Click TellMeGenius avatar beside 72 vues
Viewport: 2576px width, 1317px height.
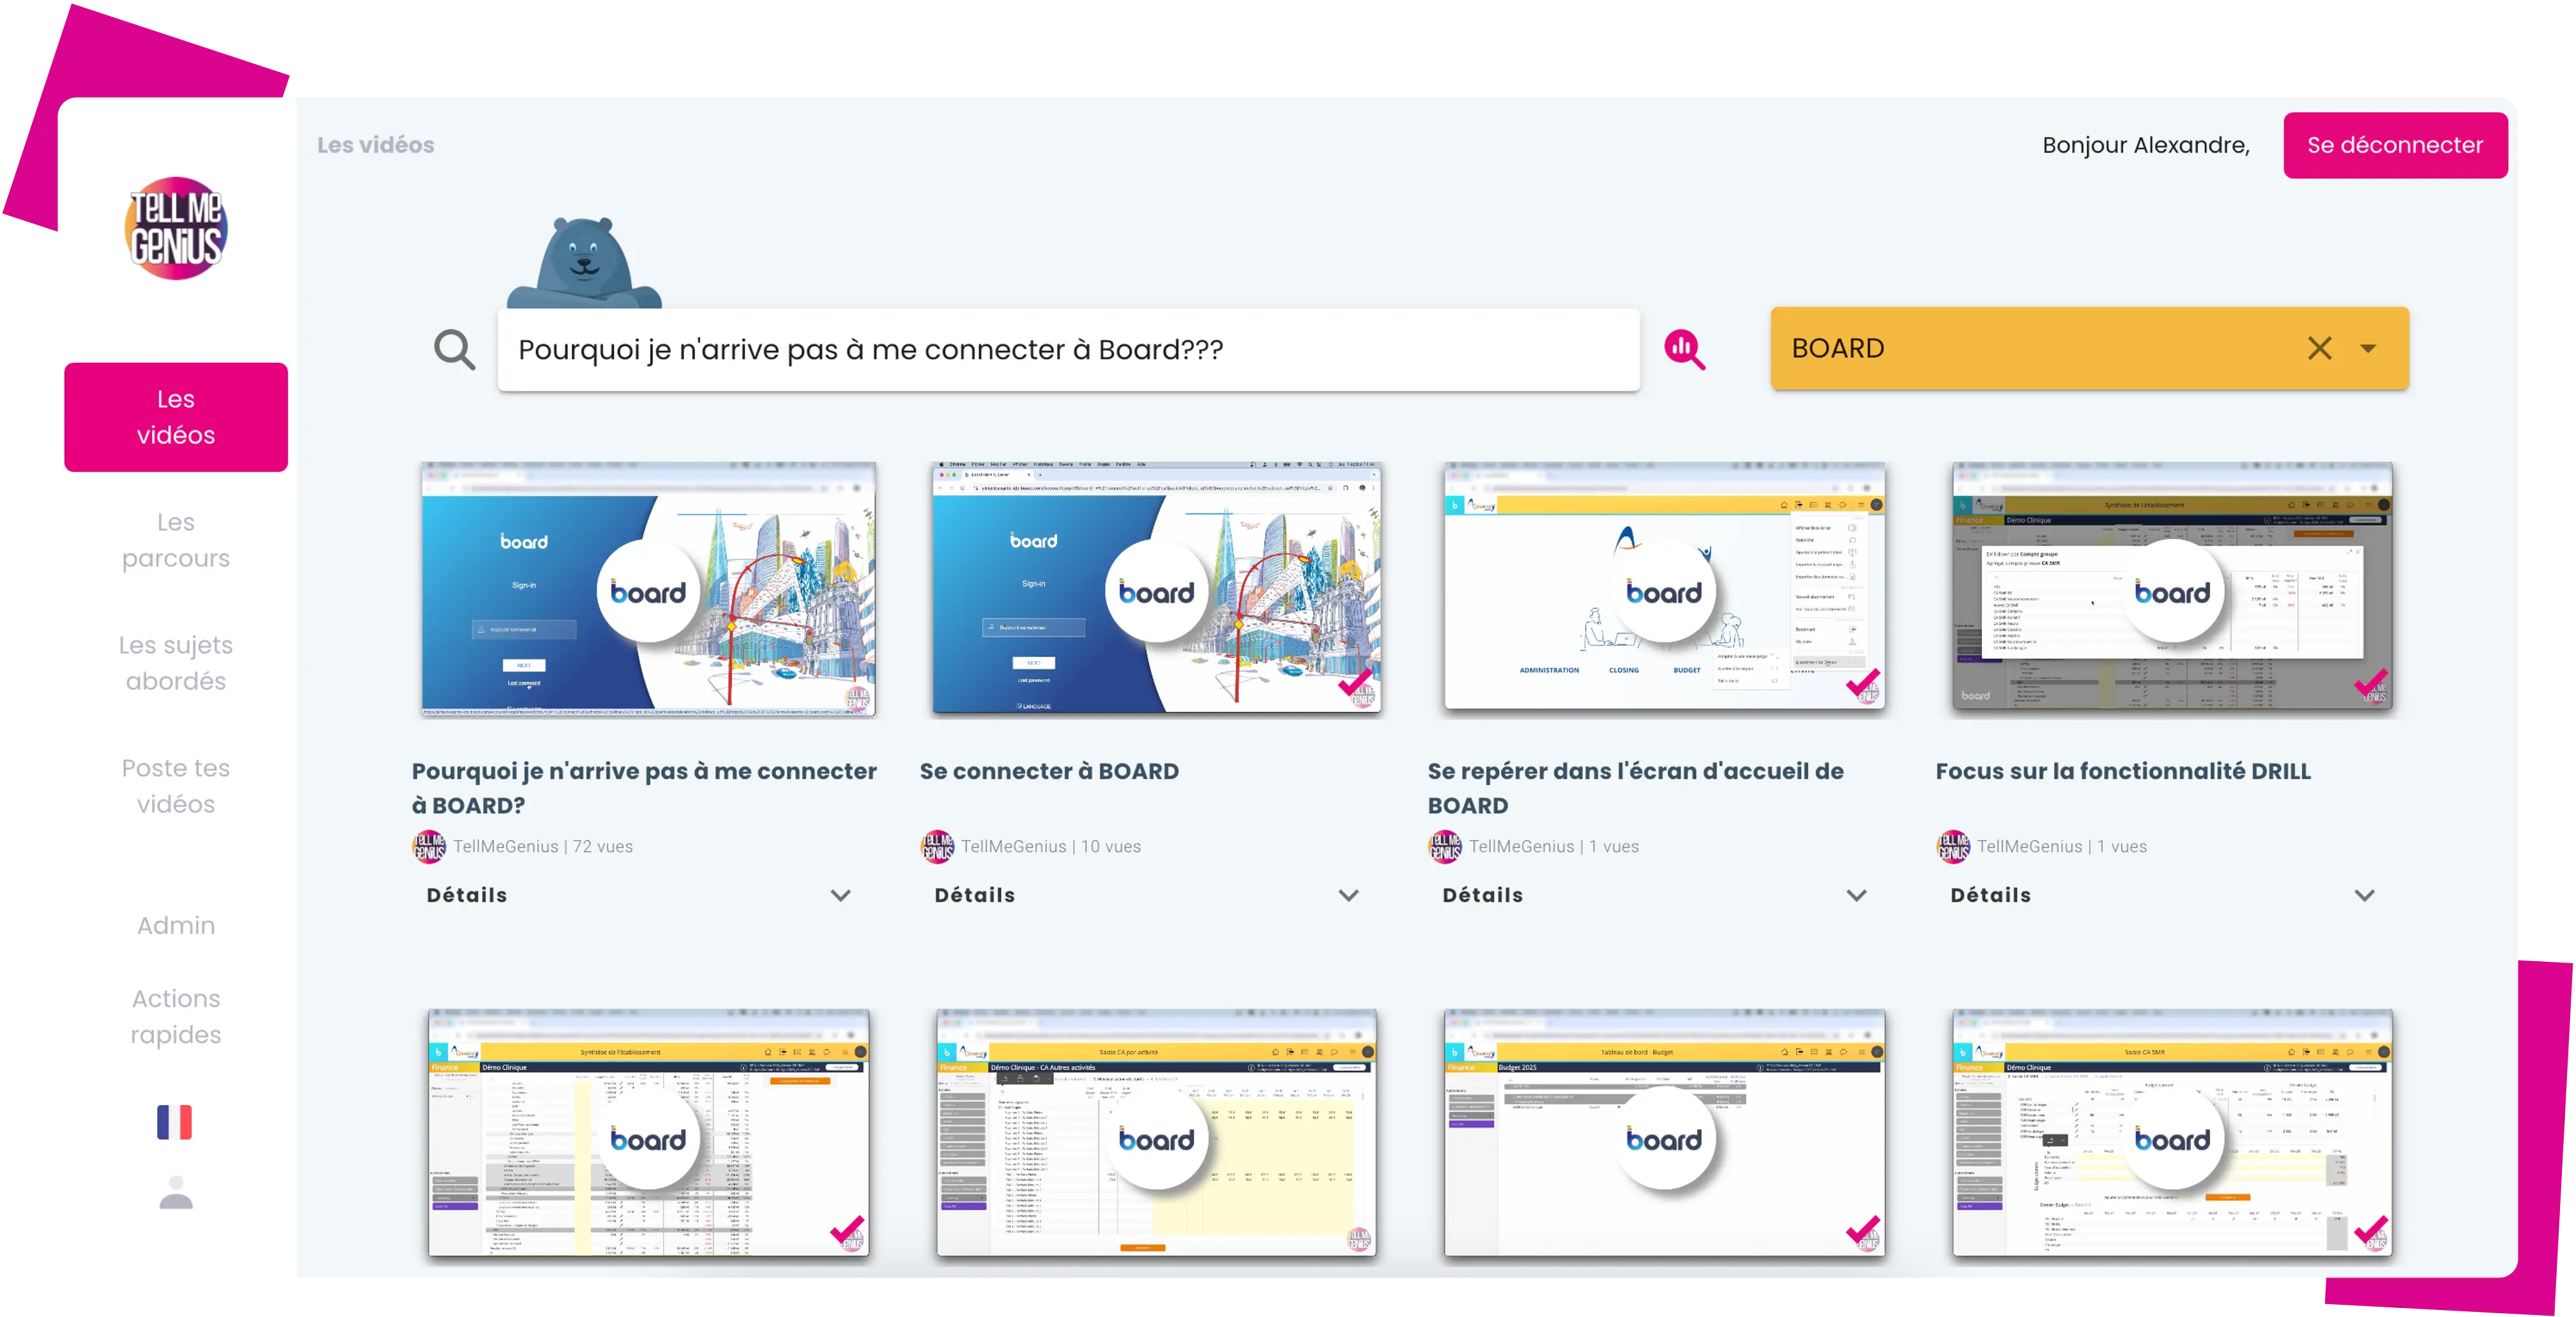(429, 846)
